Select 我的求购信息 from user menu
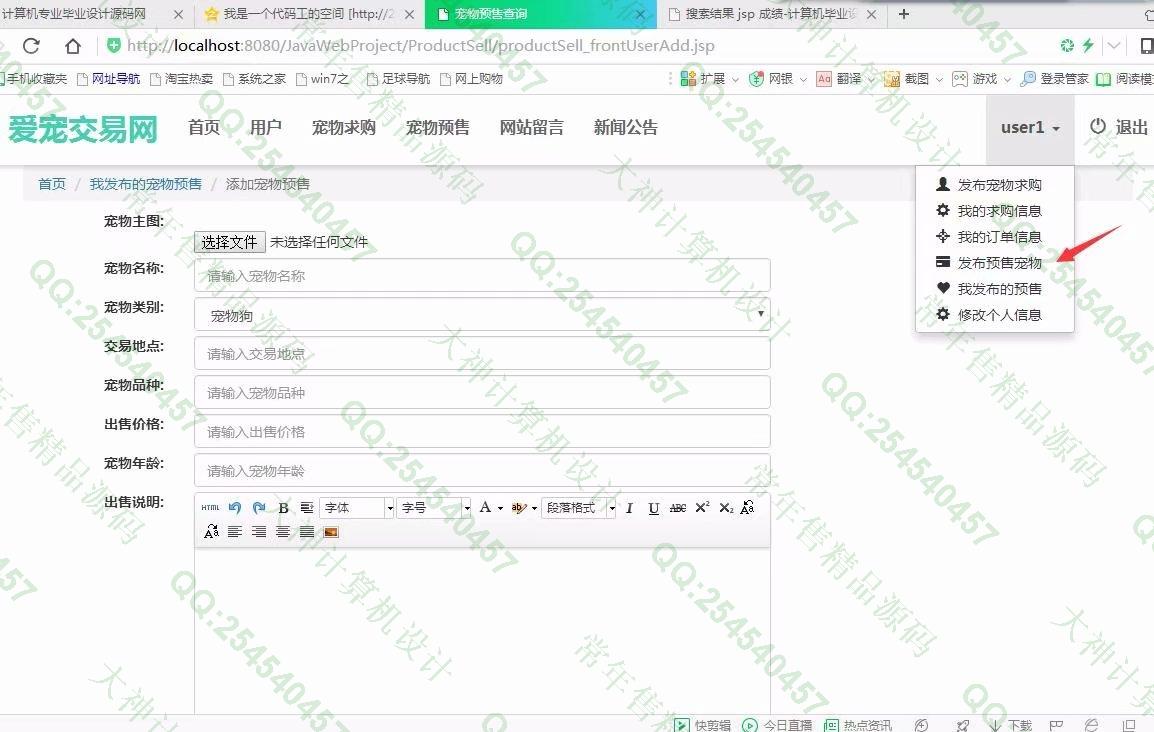This screenshot has width=1154, height=732. coord(994,211)
